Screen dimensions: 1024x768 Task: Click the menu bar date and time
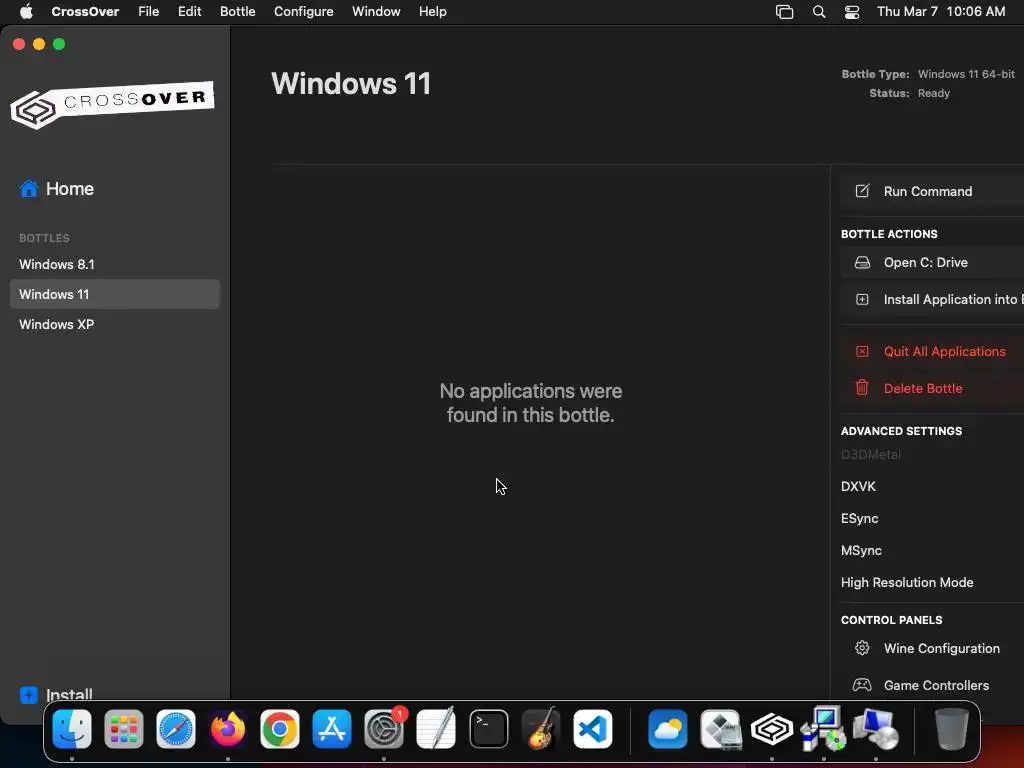click(940, 12)
